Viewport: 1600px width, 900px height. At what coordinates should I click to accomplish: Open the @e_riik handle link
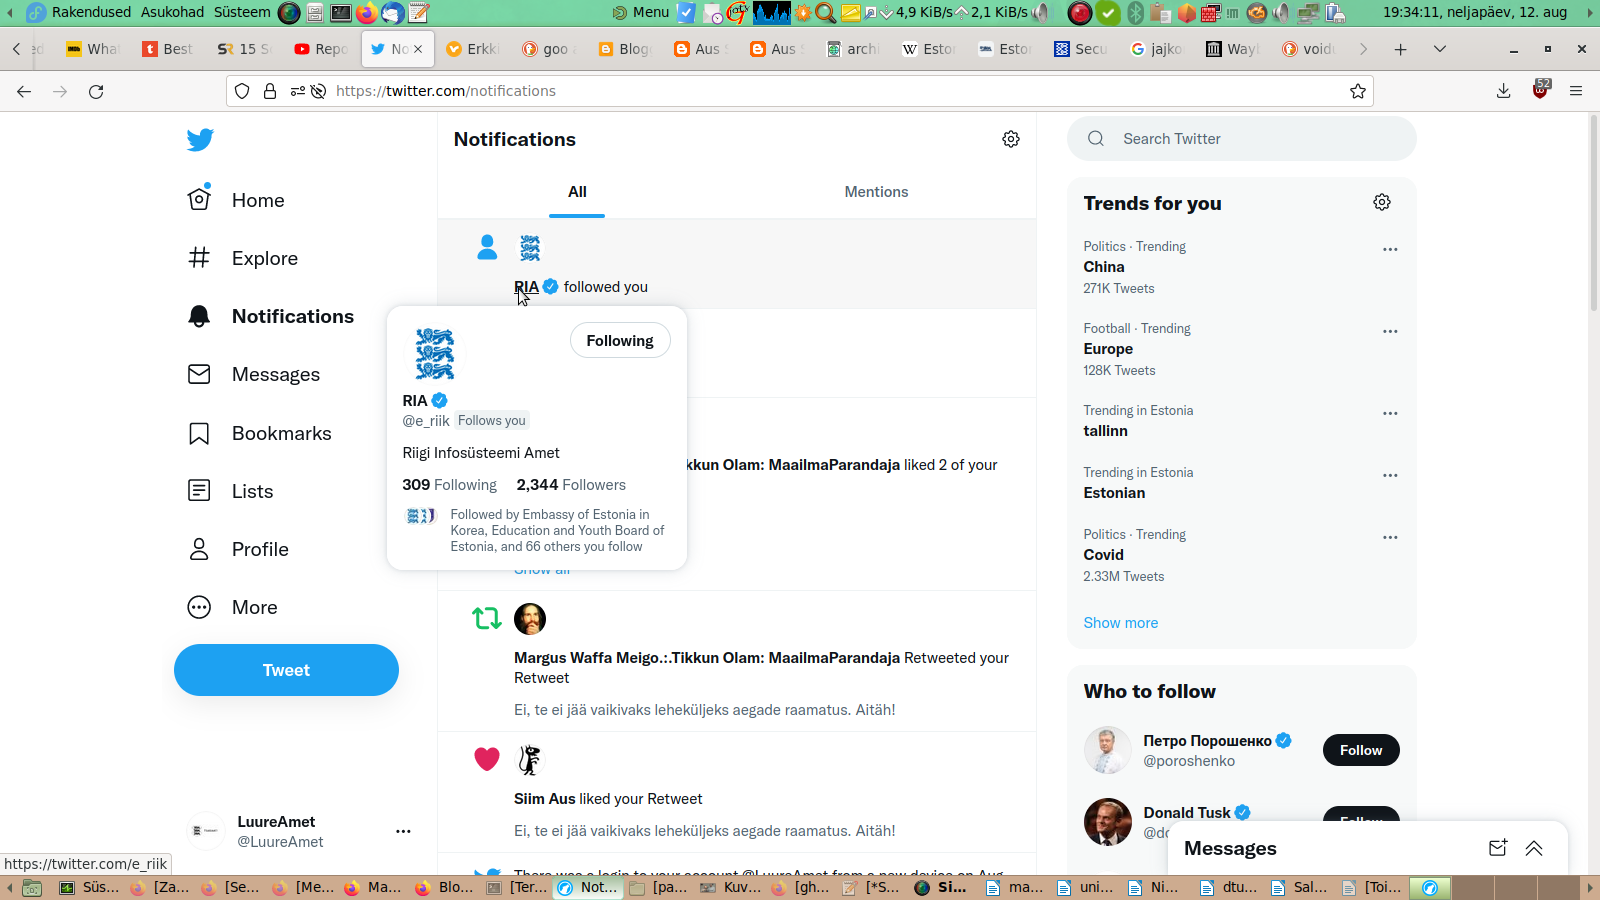426,421
